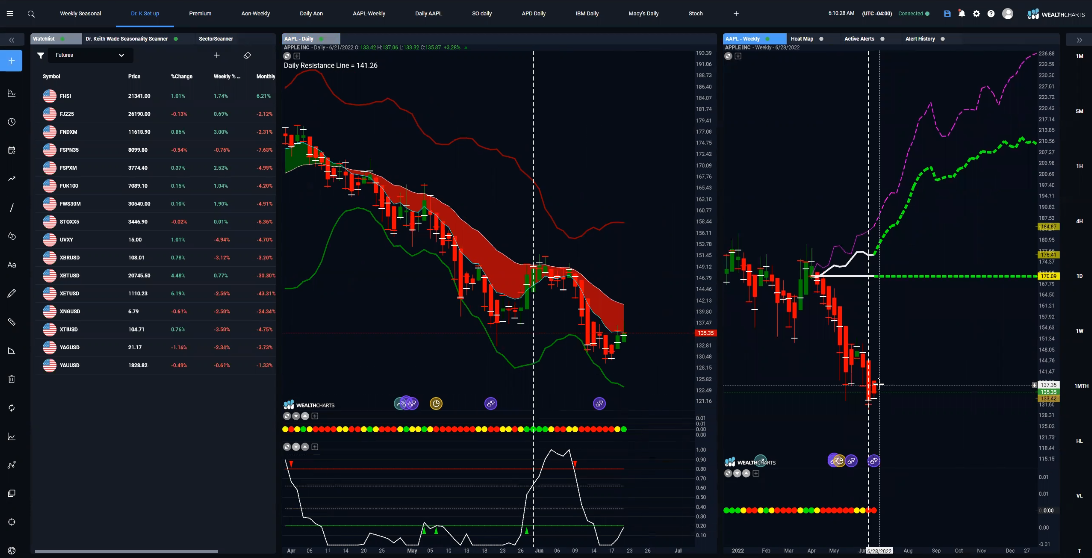Select 1H timeframe on right sidebar
Image resolution: width=1092 pixels, height=558 pixels.
1079,166
